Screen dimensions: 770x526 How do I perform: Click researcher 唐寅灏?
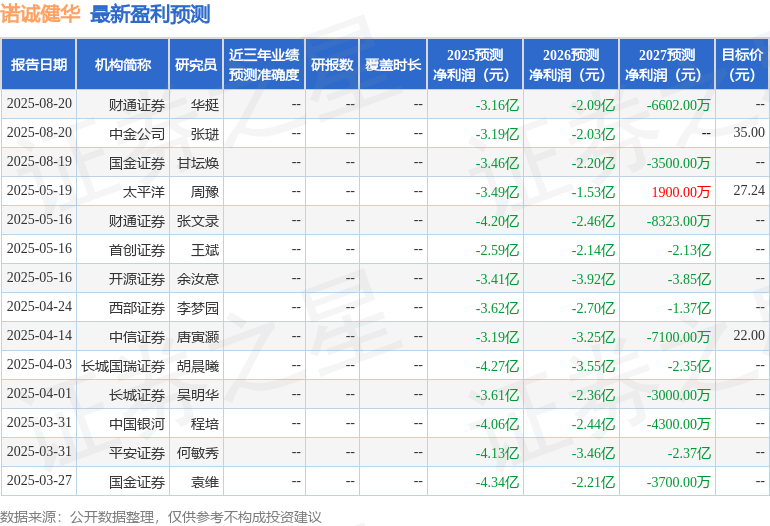pos(198,337)
